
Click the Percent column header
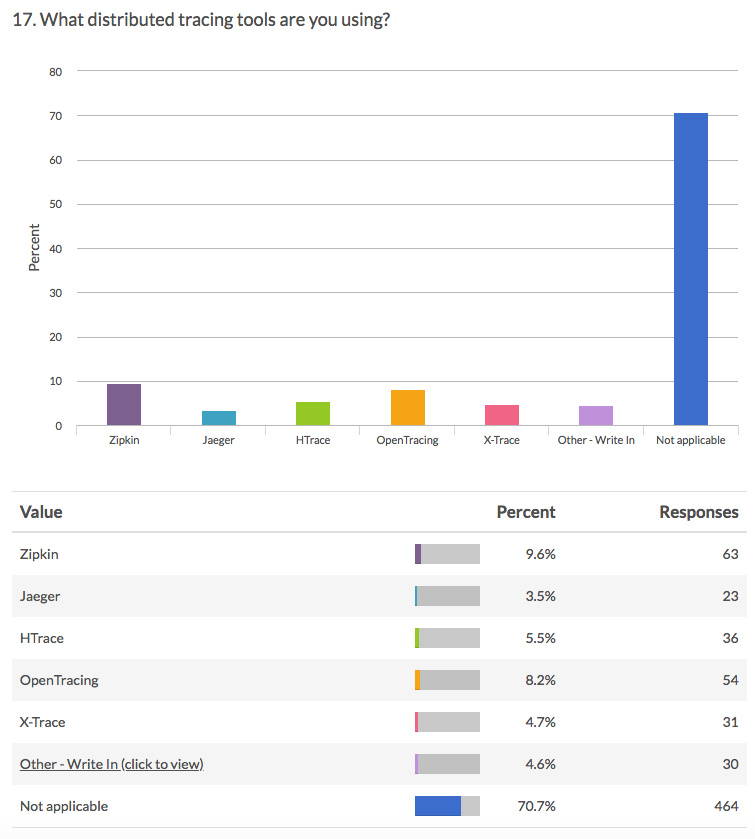[526, 512]
